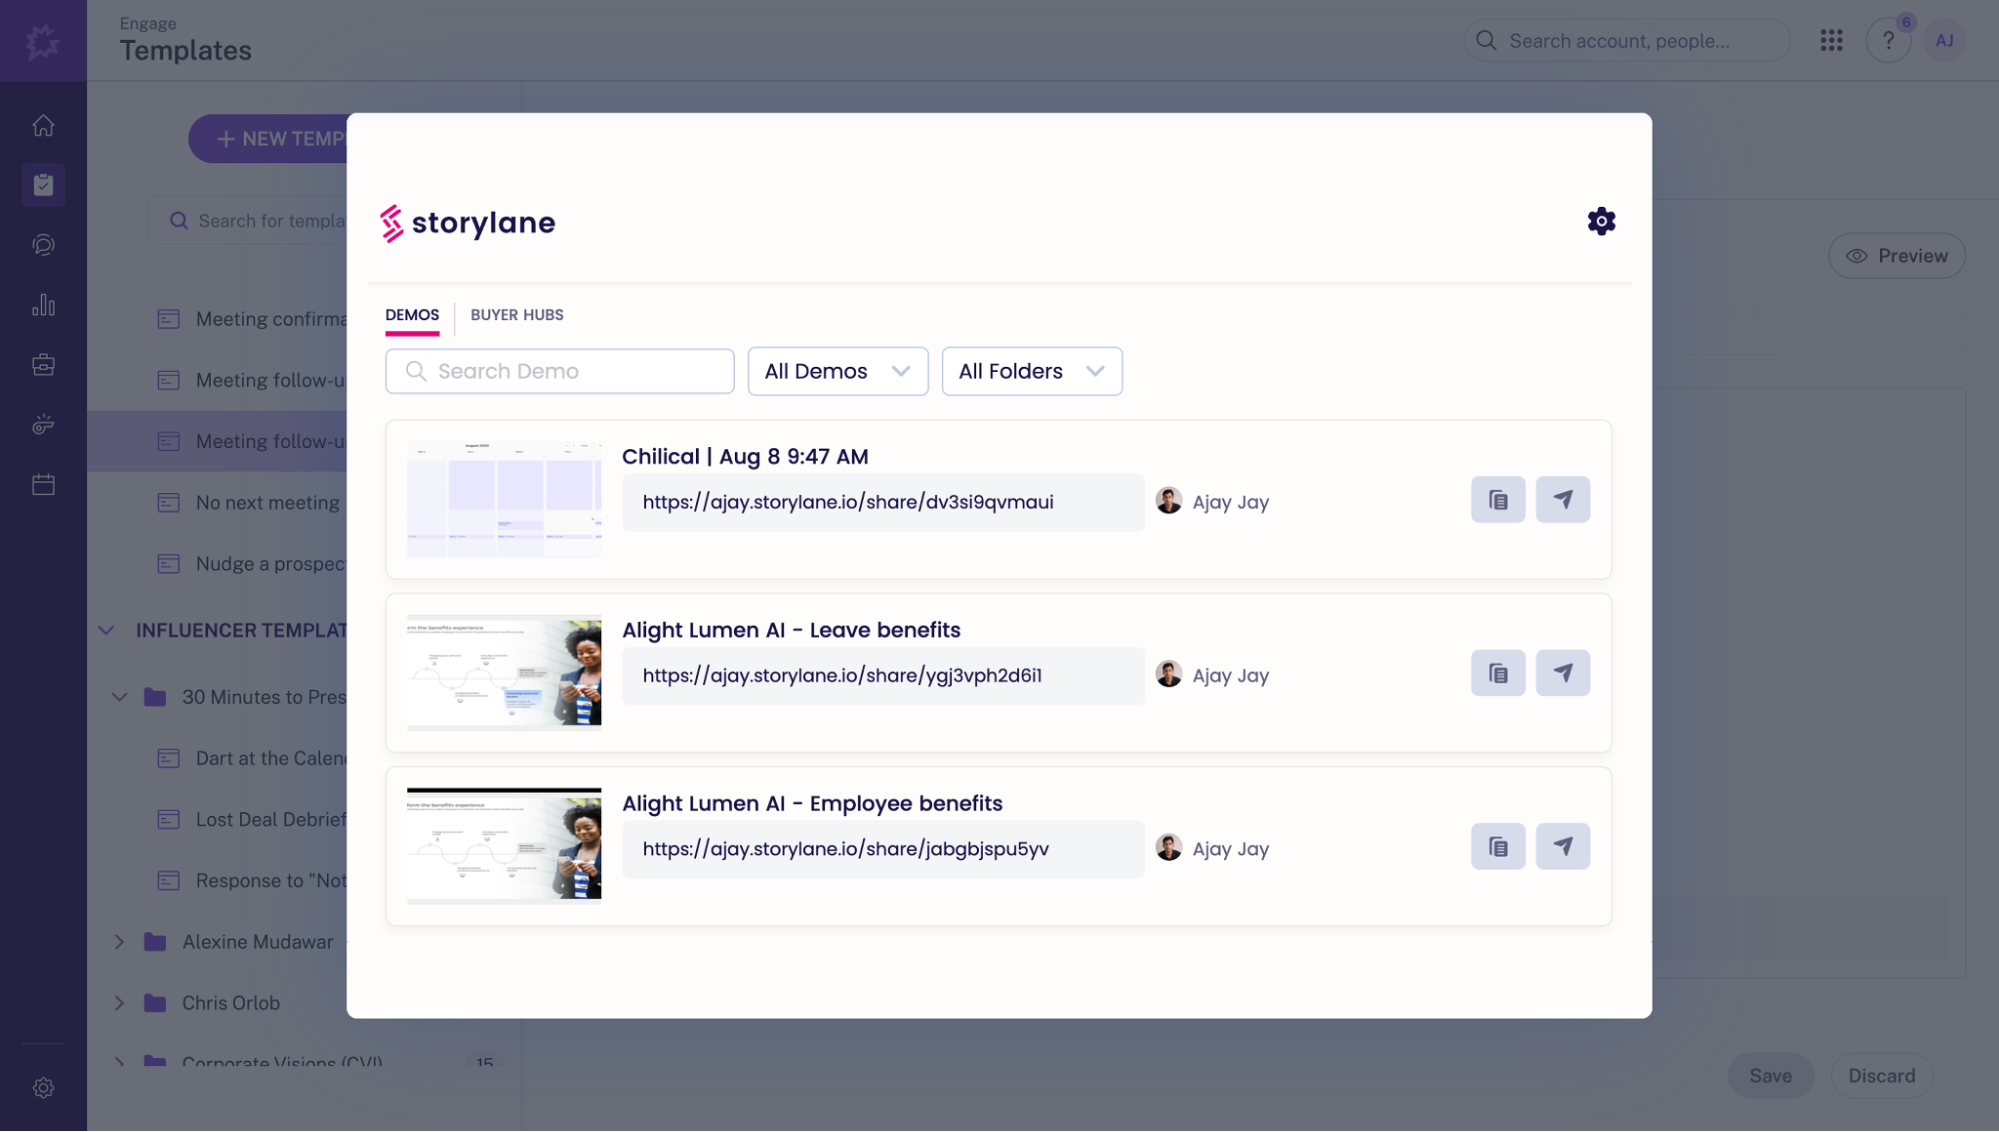Switch to the Buyer Hubs tab
This screenshot has height=1132, width=1999.
click(516, 315)
